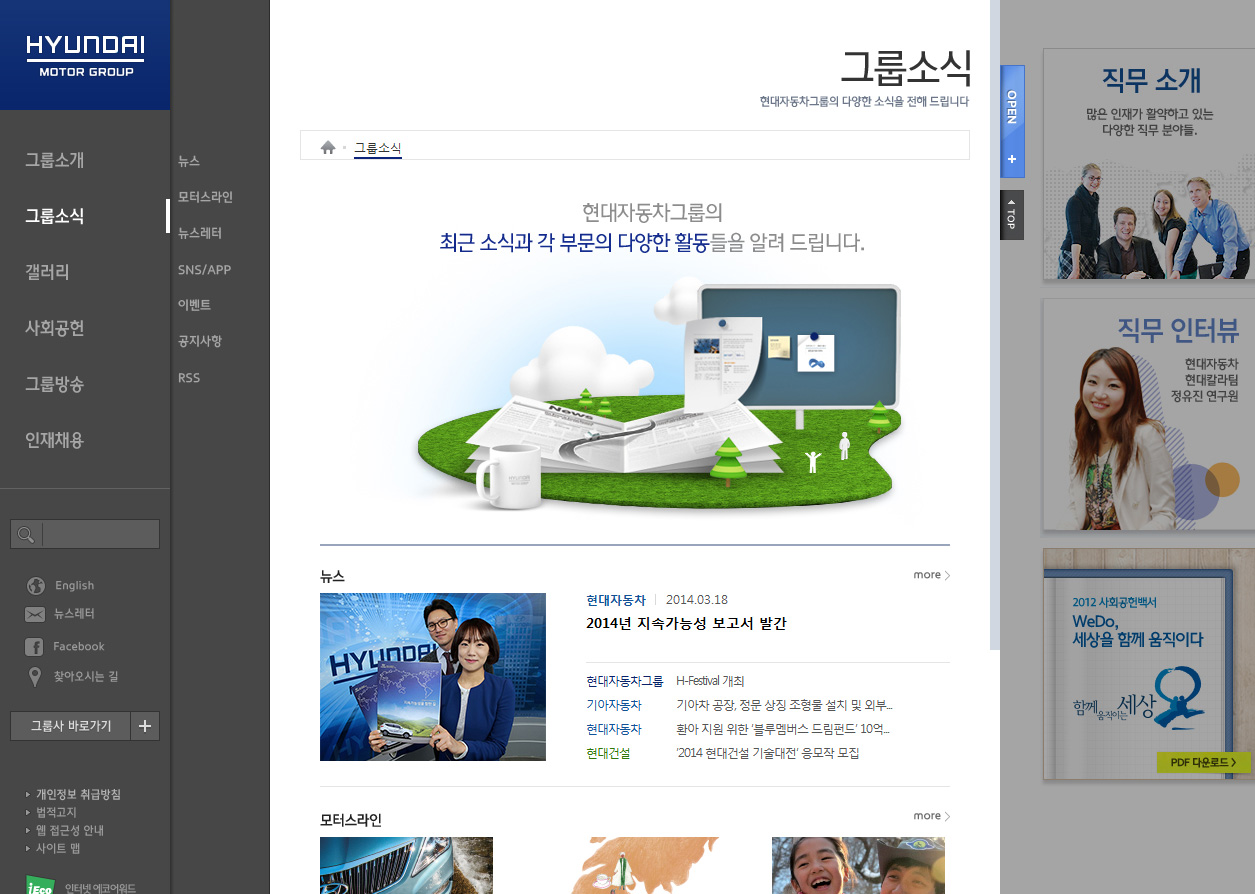Click the magnifier search icon

pos(26,534)
